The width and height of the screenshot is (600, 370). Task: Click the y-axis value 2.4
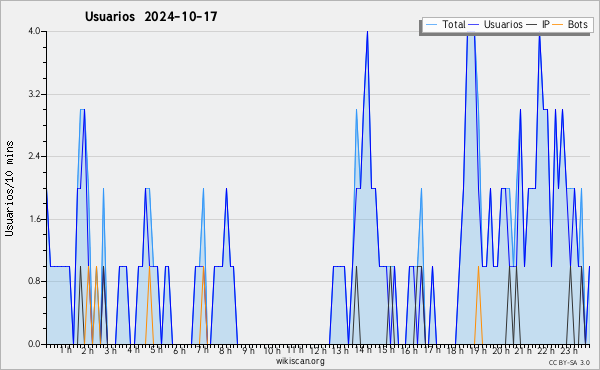(x=34, y=156)
